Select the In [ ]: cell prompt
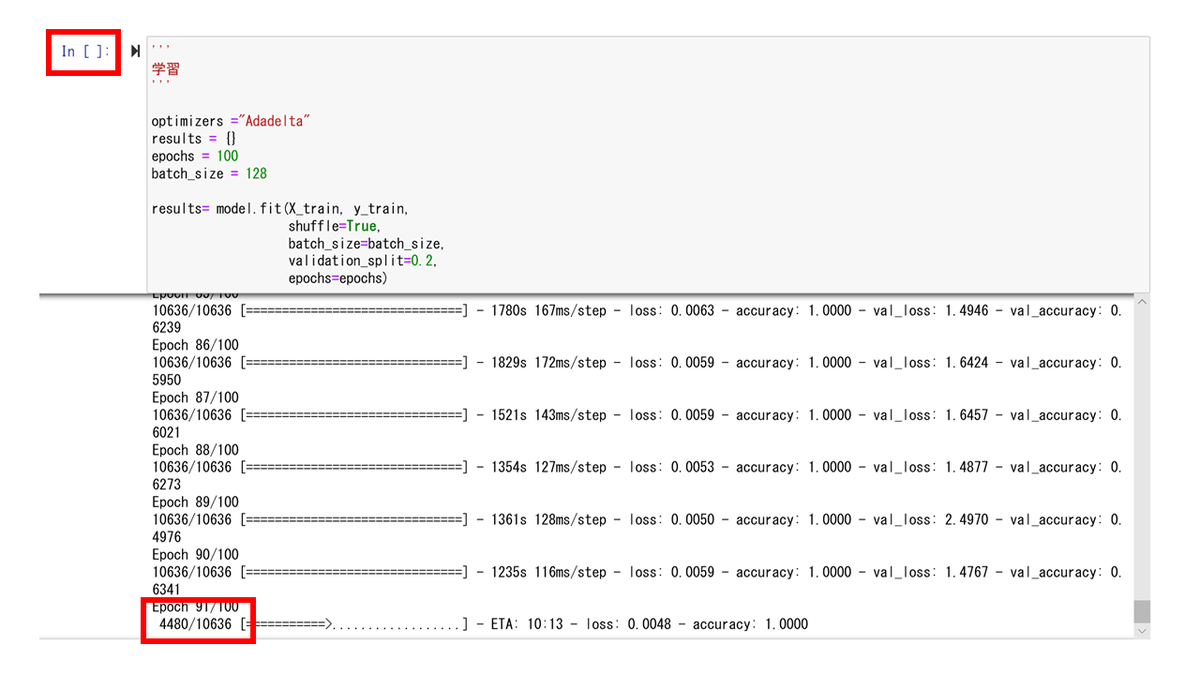 (84, 51)
